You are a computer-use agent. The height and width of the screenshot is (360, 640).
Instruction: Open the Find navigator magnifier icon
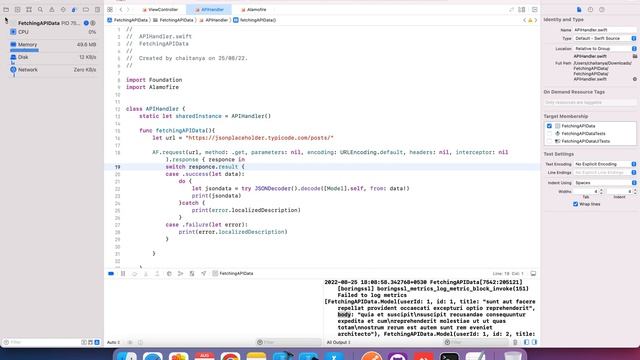click(40, 9)
